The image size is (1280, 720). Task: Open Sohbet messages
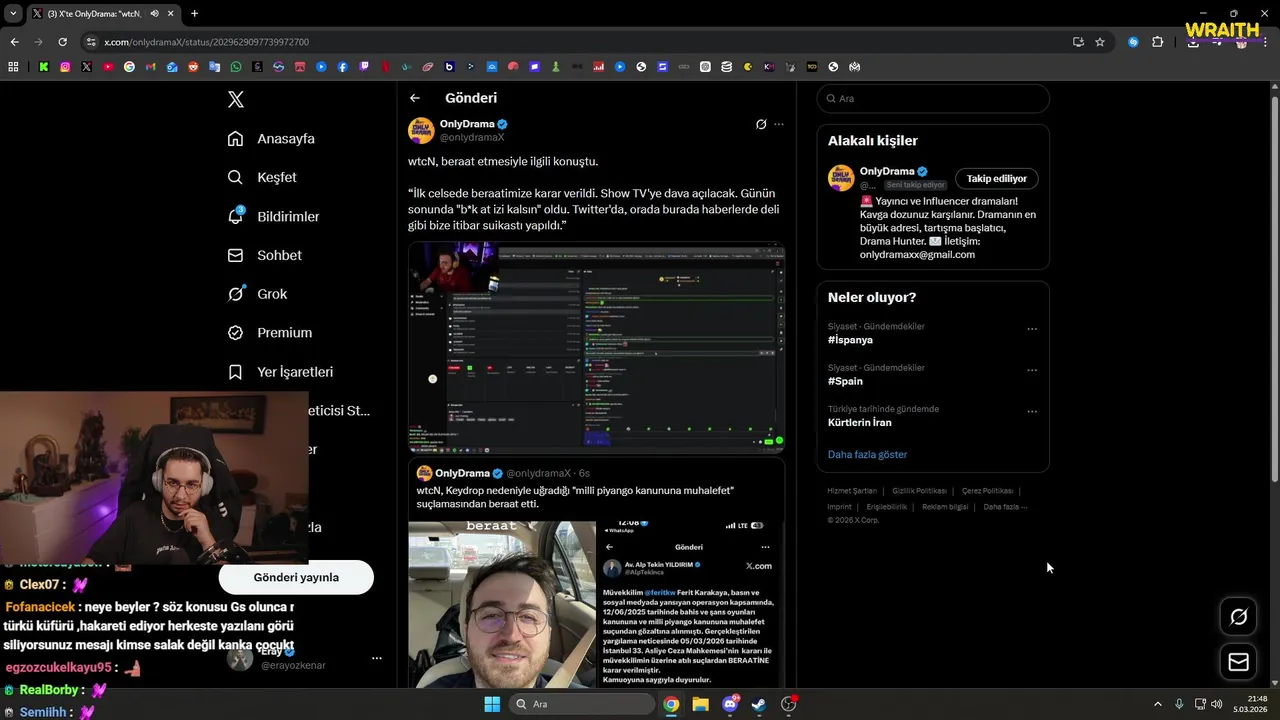point(264,255)
